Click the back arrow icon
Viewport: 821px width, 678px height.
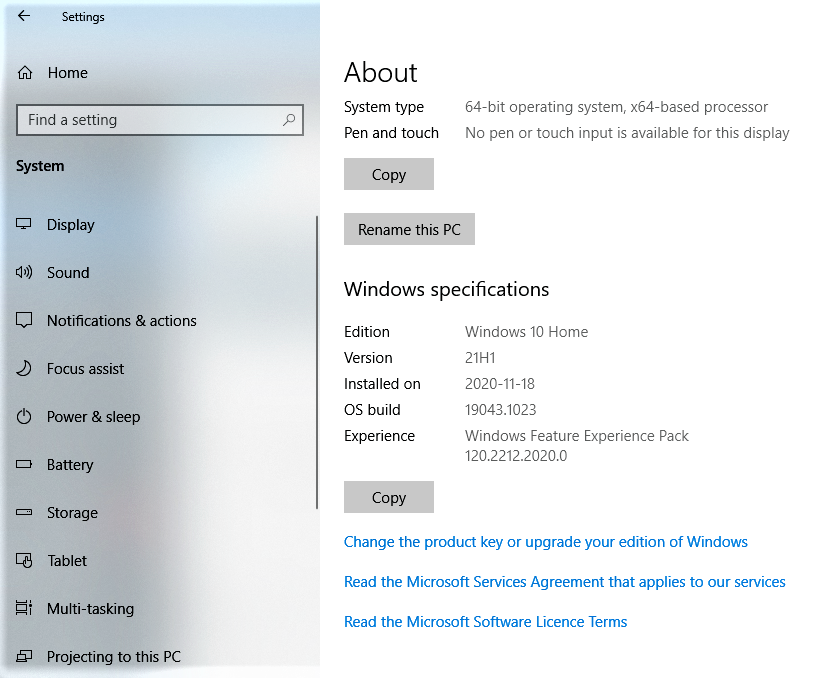tap(24, 16)
